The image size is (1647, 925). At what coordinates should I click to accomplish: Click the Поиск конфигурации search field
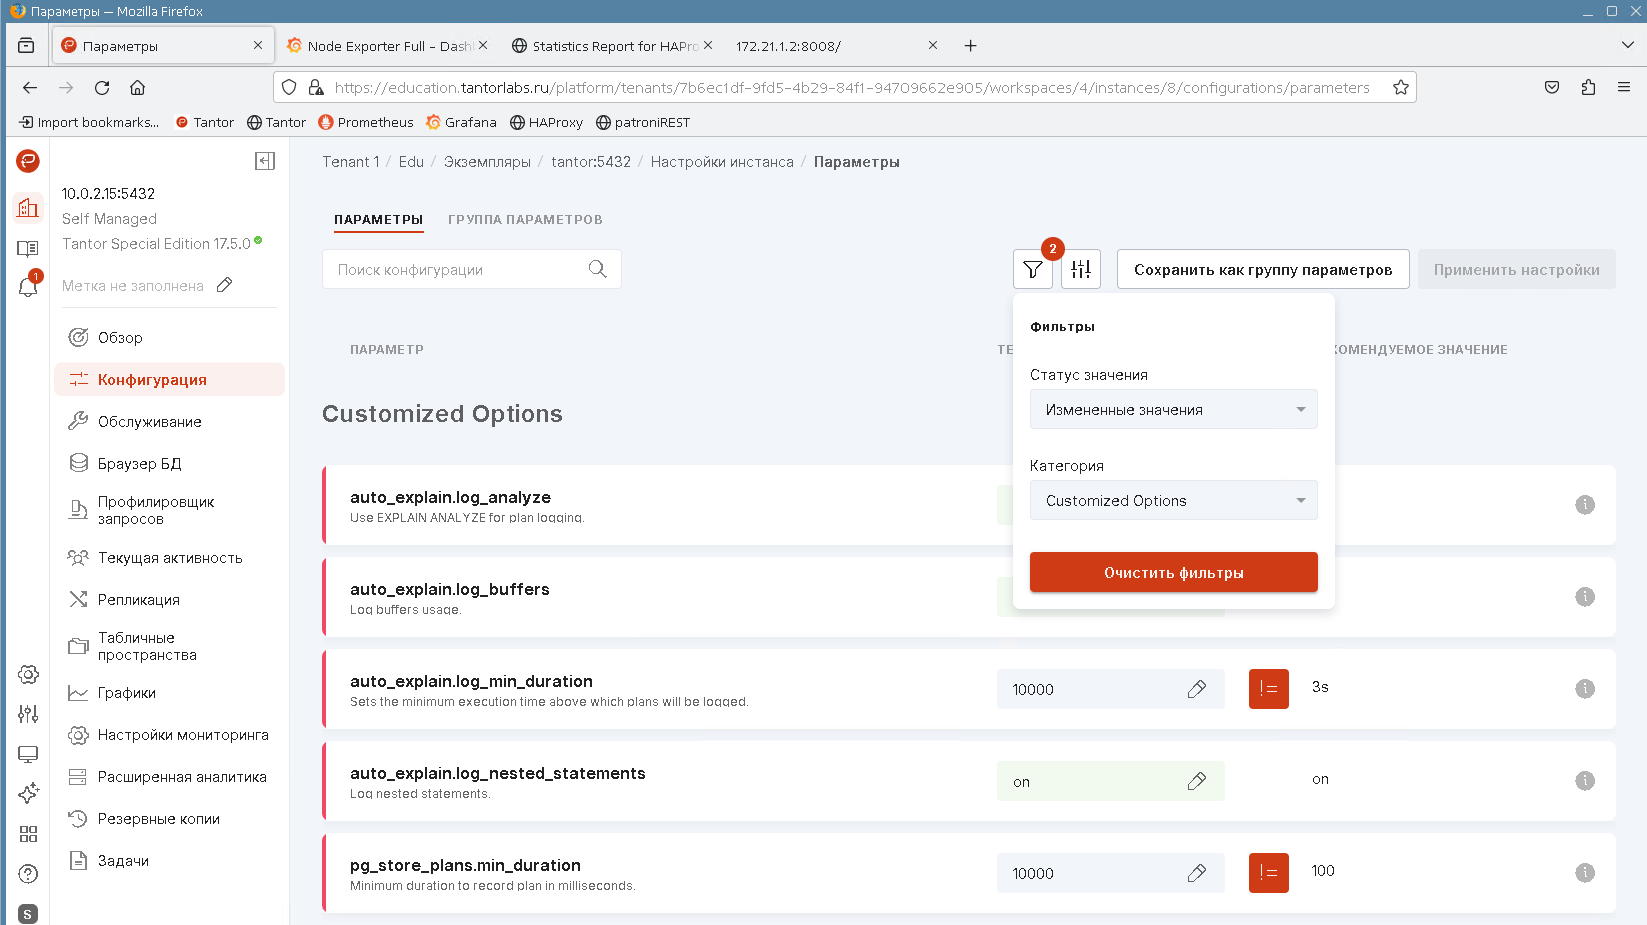tap(455, 270)
